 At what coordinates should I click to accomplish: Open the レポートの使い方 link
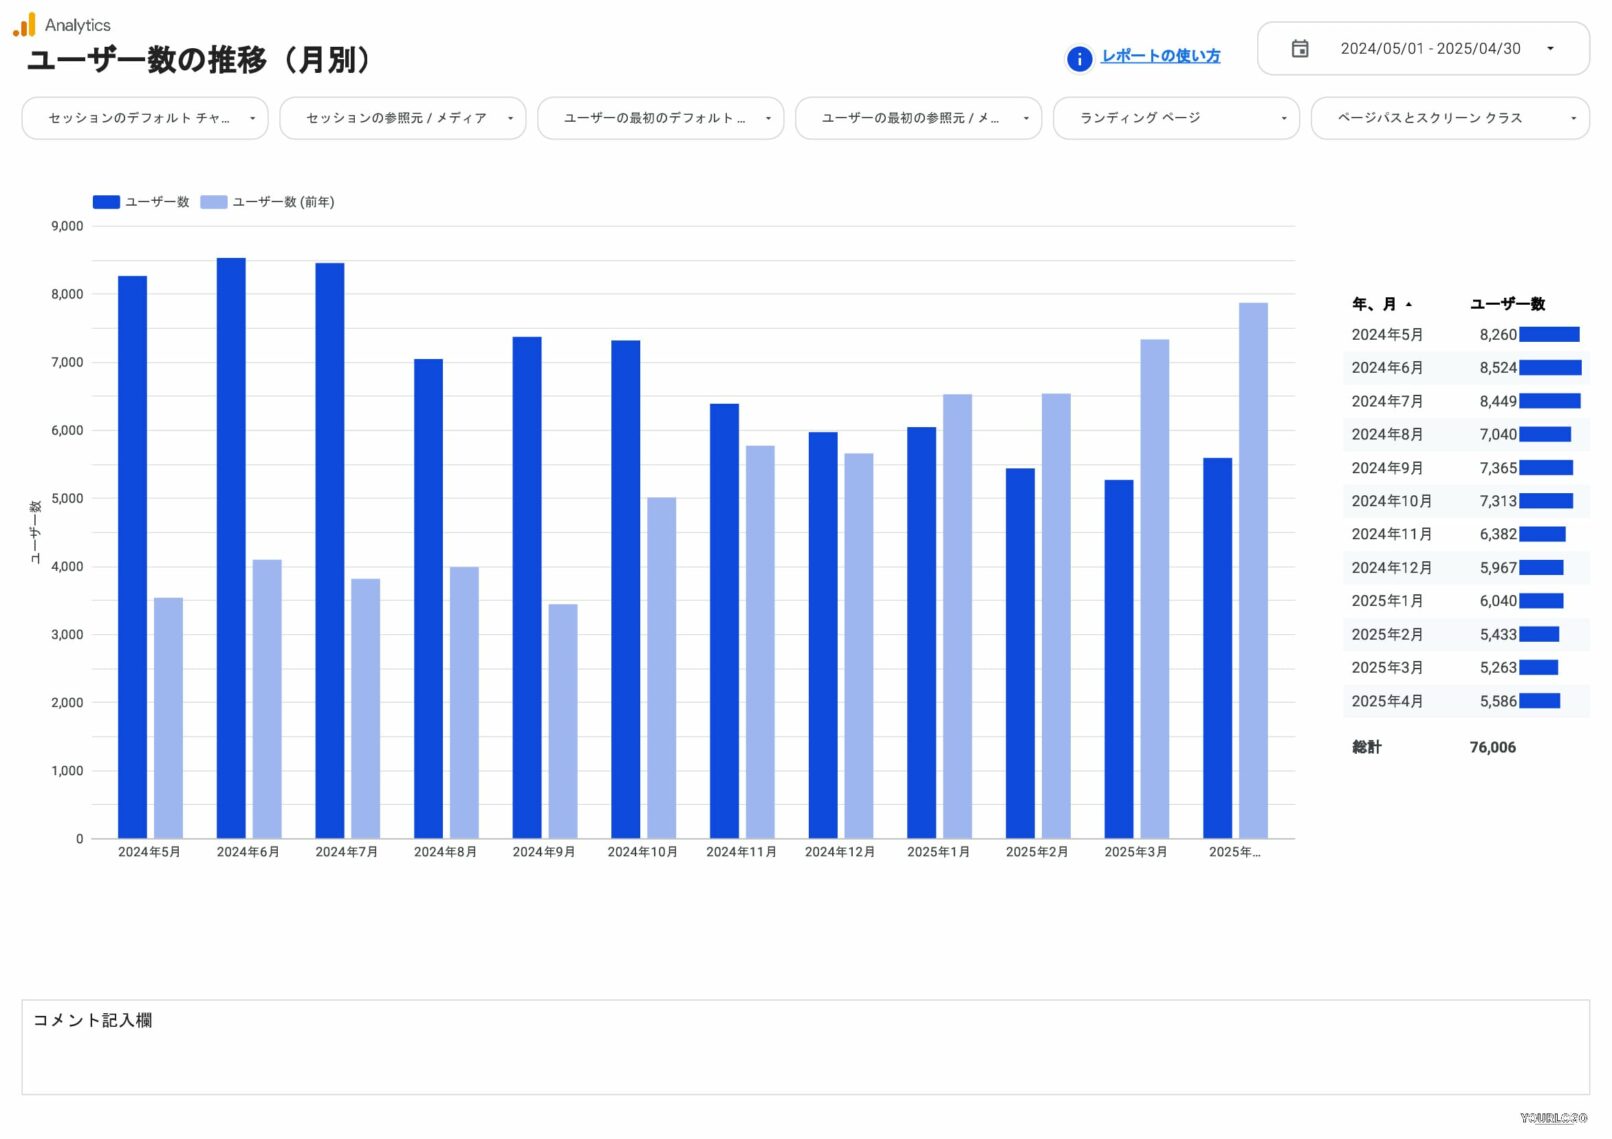[1160, 57]
